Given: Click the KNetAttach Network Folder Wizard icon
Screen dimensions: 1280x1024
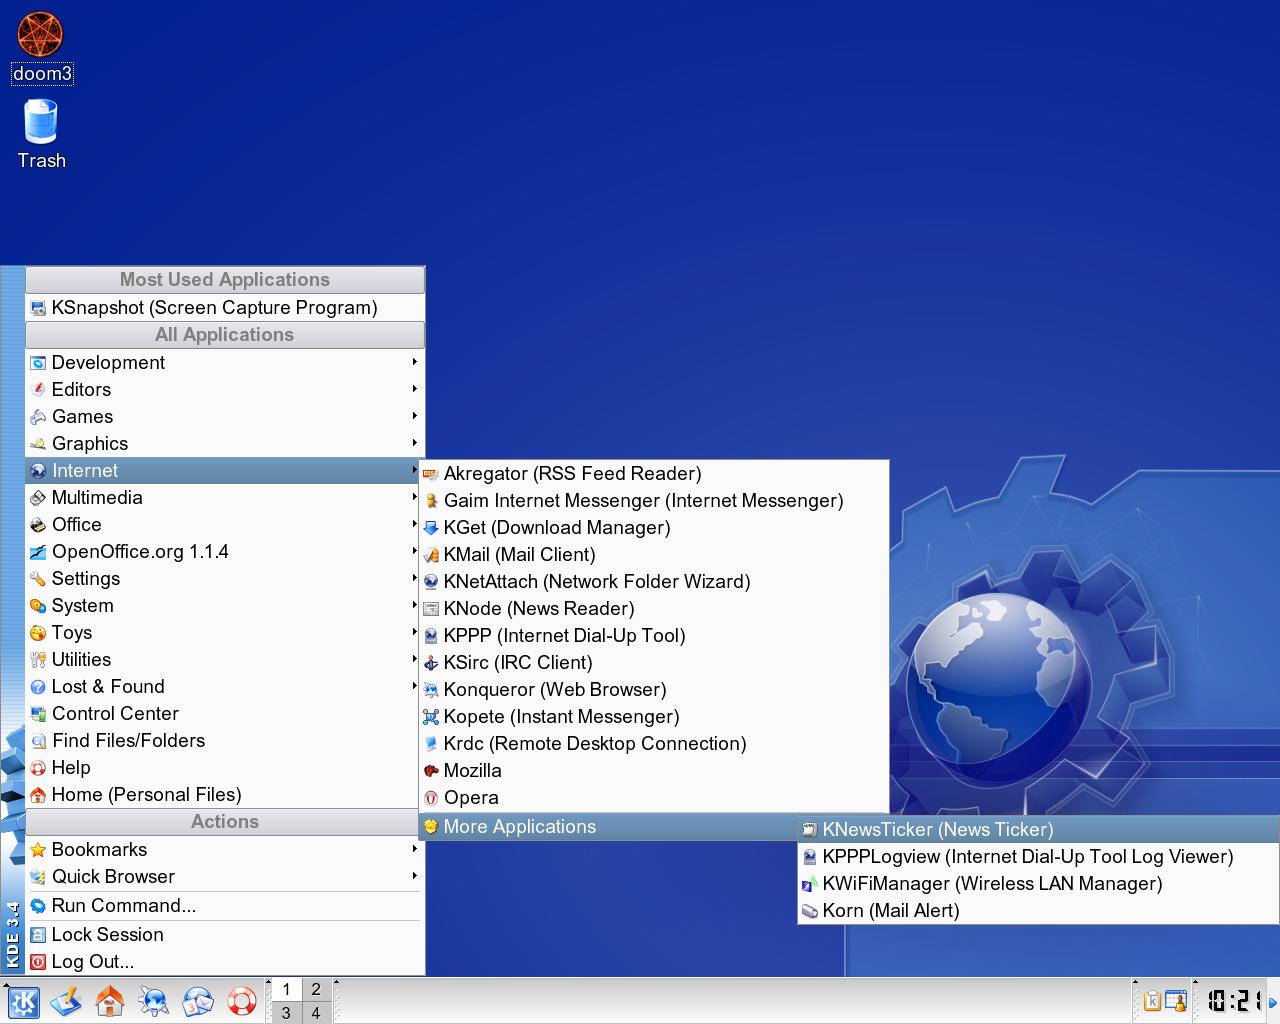Looking at the screenshot, I should click(431, 582).
